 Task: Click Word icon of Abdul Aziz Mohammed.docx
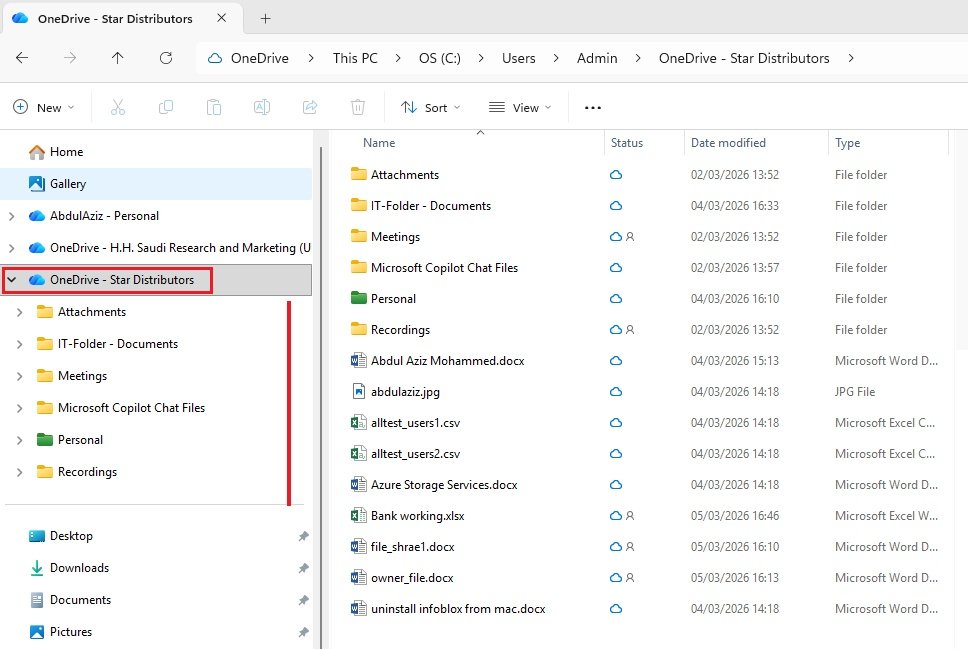click(x=359, y=360)
